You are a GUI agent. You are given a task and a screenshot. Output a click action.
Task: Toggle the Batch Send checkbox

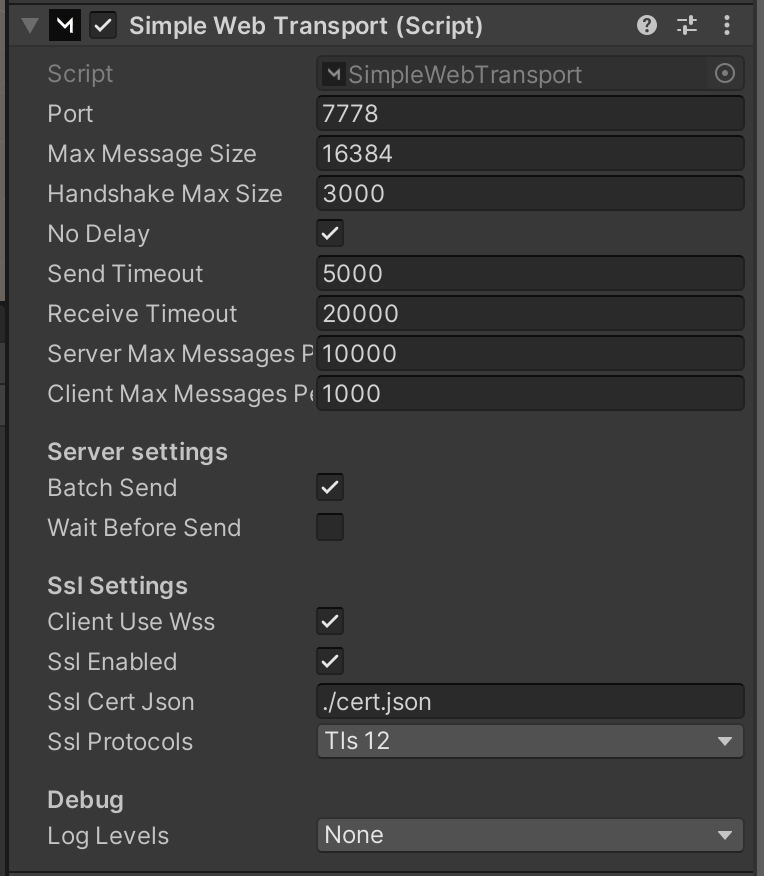(330, 488)
